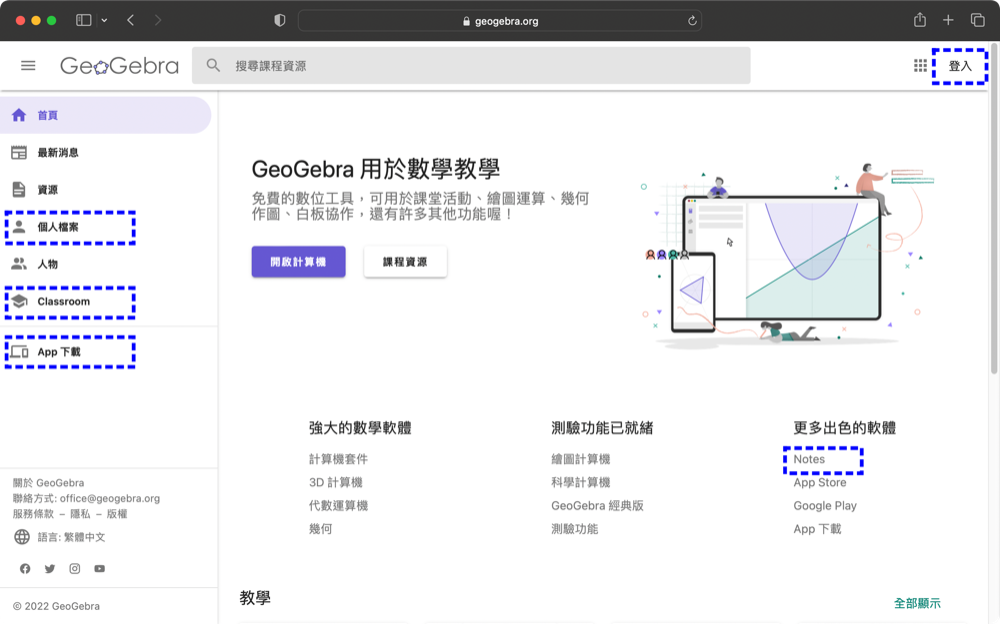Open the apps grid icon
This screenshot has height=624, width=1000.
[920, 66]
